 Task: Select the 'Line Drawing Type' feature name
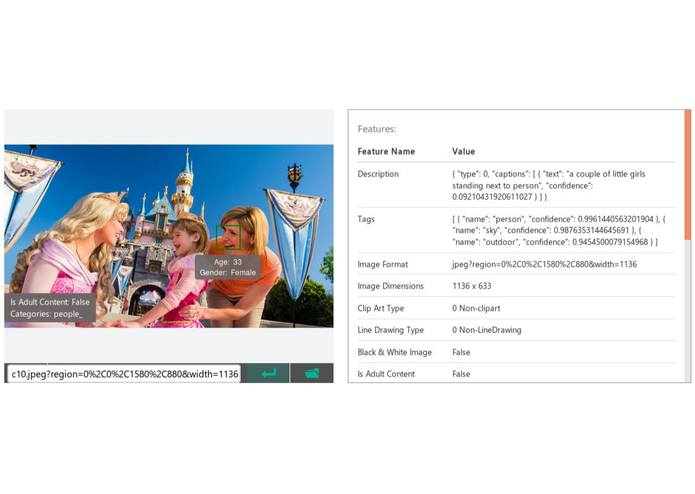(390, 330)
